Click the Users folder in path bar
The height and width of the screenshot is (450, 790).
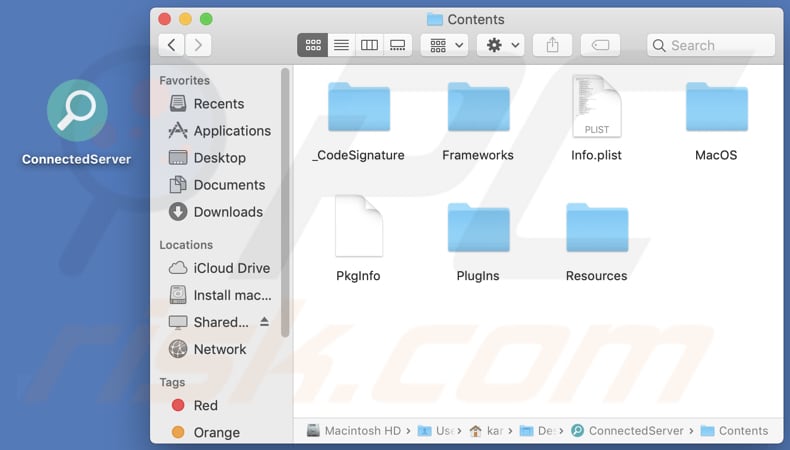coord(436,431)
